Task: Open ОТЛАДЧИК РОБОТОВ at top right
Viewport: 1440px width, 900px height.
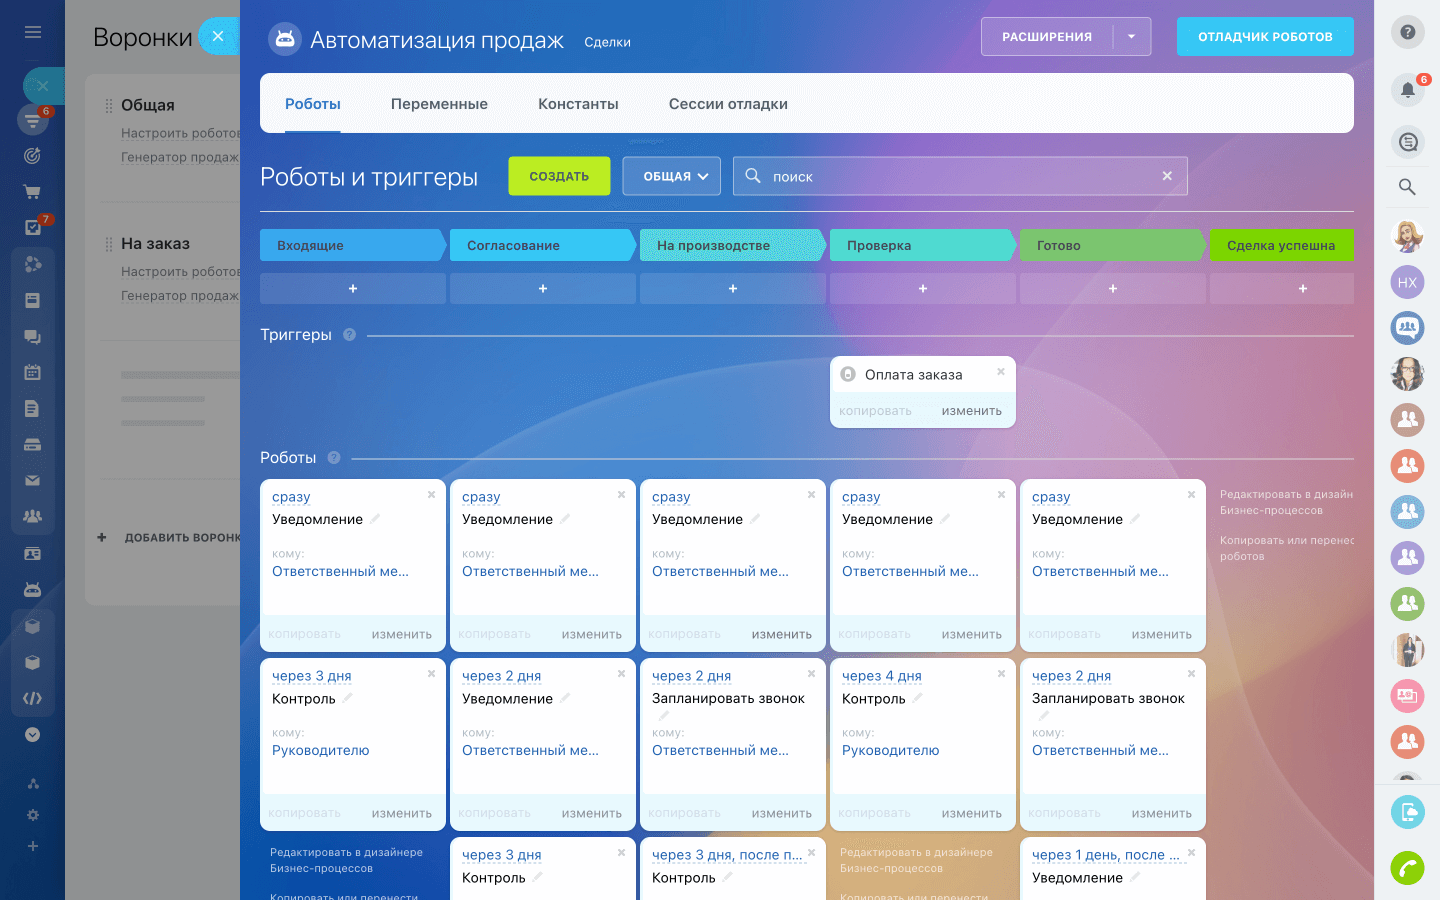Action: (1265, 35)
